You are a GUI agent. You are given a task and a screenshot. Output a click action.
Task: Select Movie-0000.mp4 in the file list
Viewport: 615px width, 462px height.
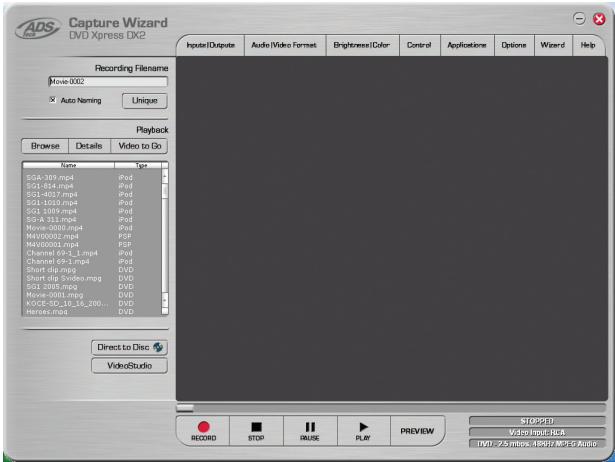[x=92, y=228]
